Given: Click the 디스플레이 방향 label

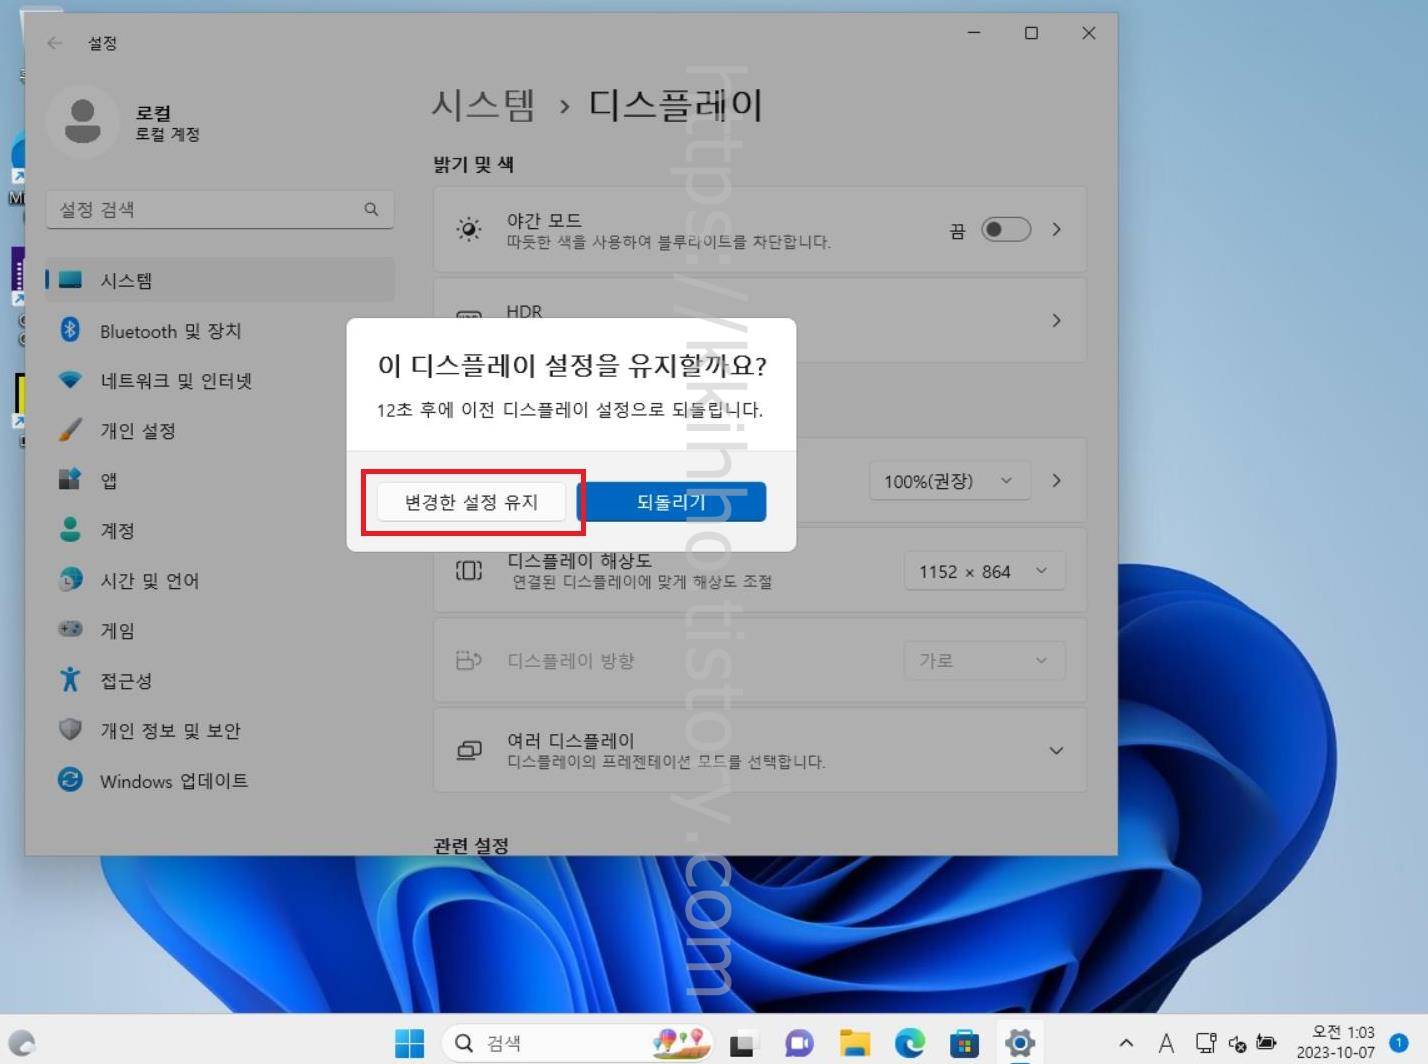Looking at the screenshot, I should (x=571, y=661).
